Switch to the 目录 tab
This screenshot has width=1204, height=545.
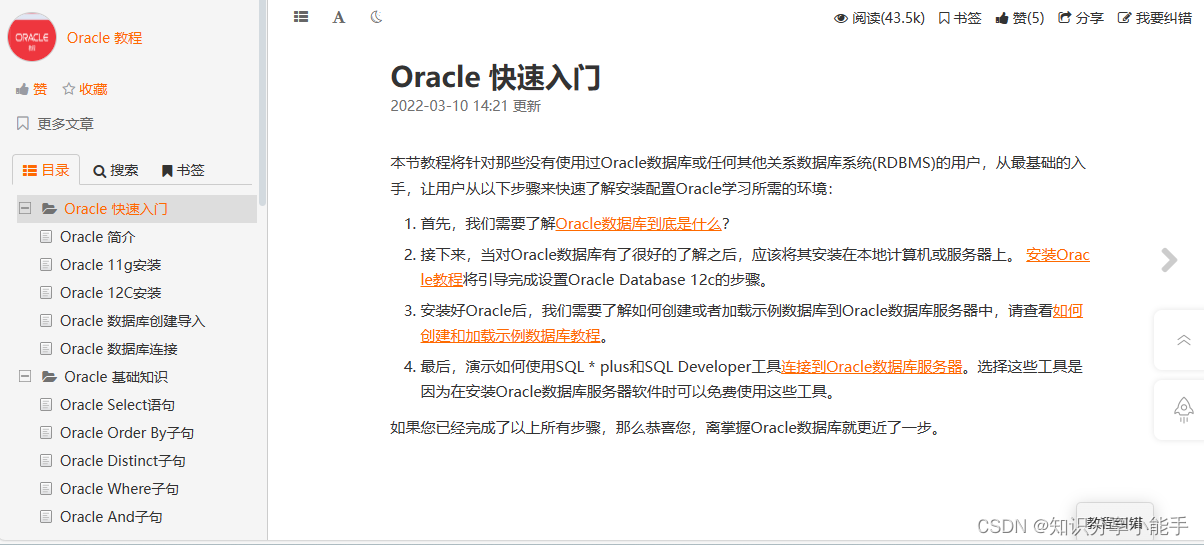(46, 170)
